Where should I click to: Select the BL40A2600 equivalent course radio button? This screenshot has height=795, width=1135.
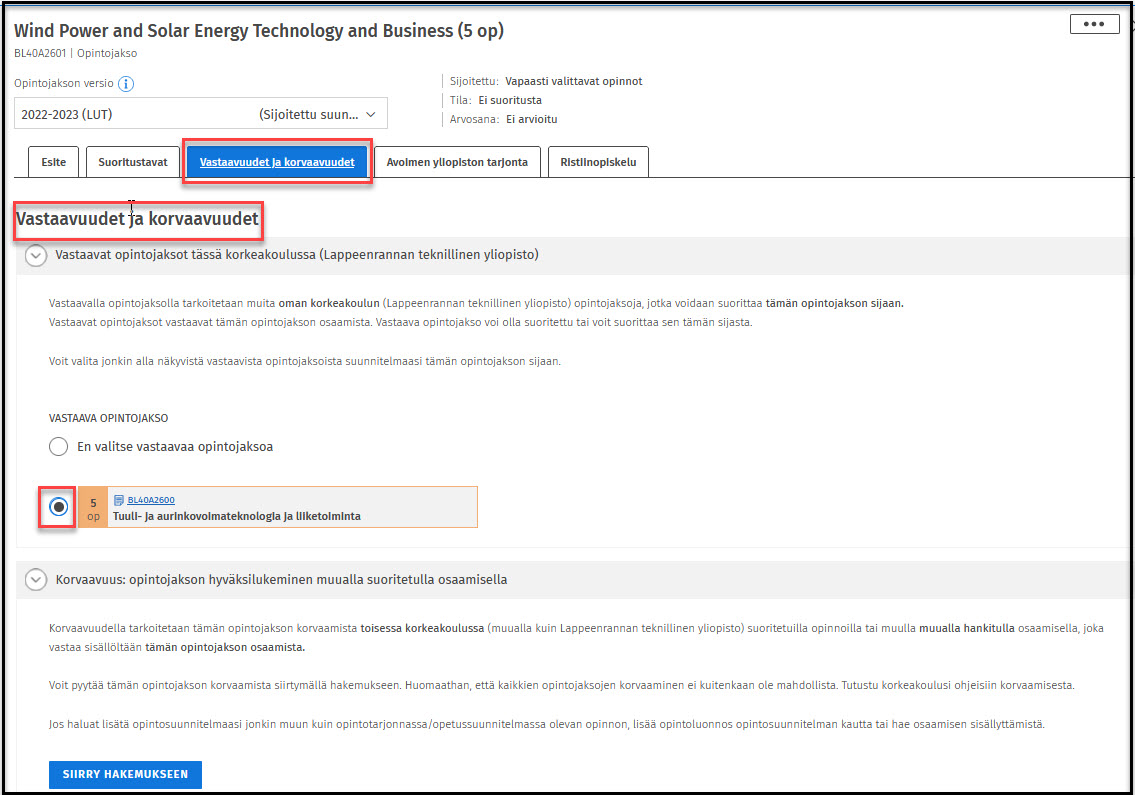59,507
